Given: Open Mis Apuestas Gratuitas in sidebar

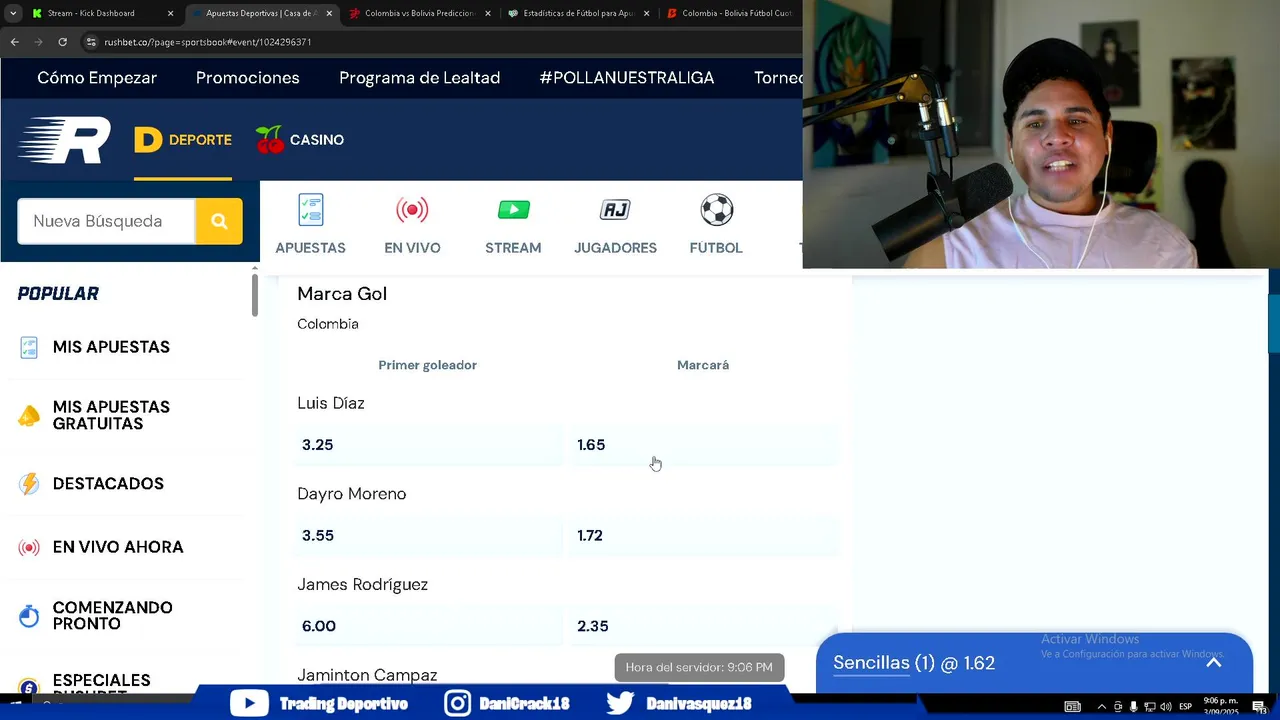Looking at the screenshot, I should 111,415.
